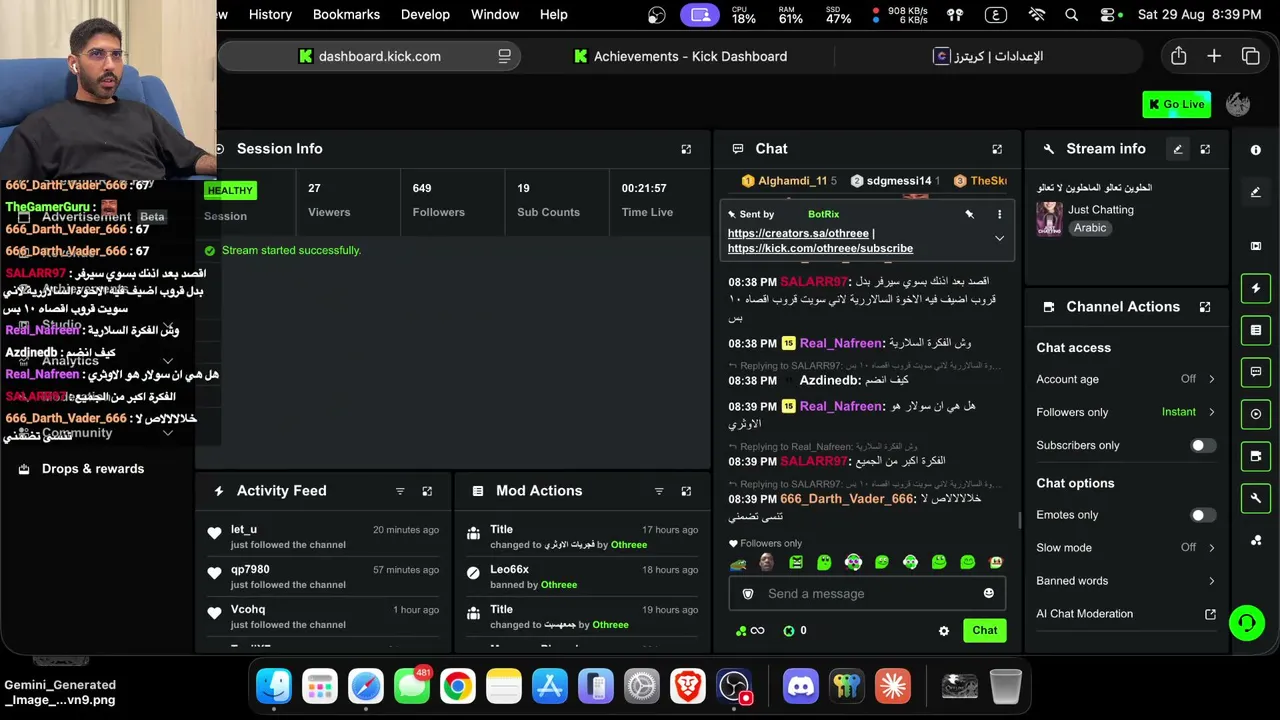The image size is (1280, 720).
Task: Expand the Channel Actions panel
Action: click(1205, 307)
